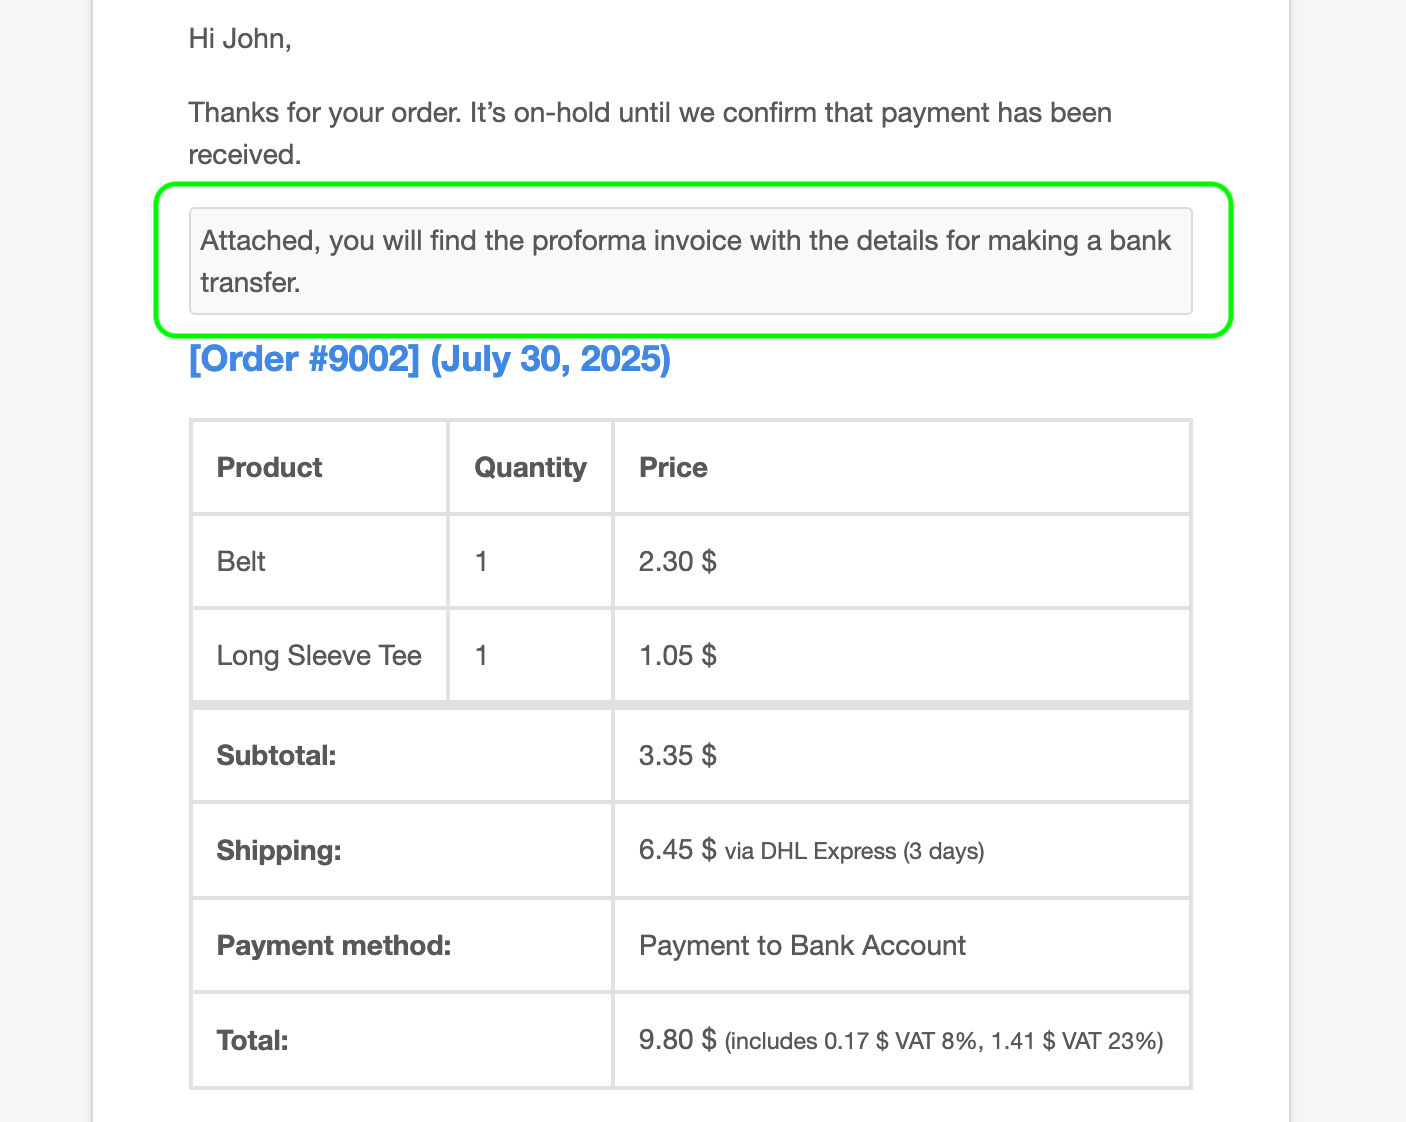Image resolution: width=1406 pixels, height=1122 pixels.
Task: Click the subtotal amount 3.35 $
Action: (677, 755)
